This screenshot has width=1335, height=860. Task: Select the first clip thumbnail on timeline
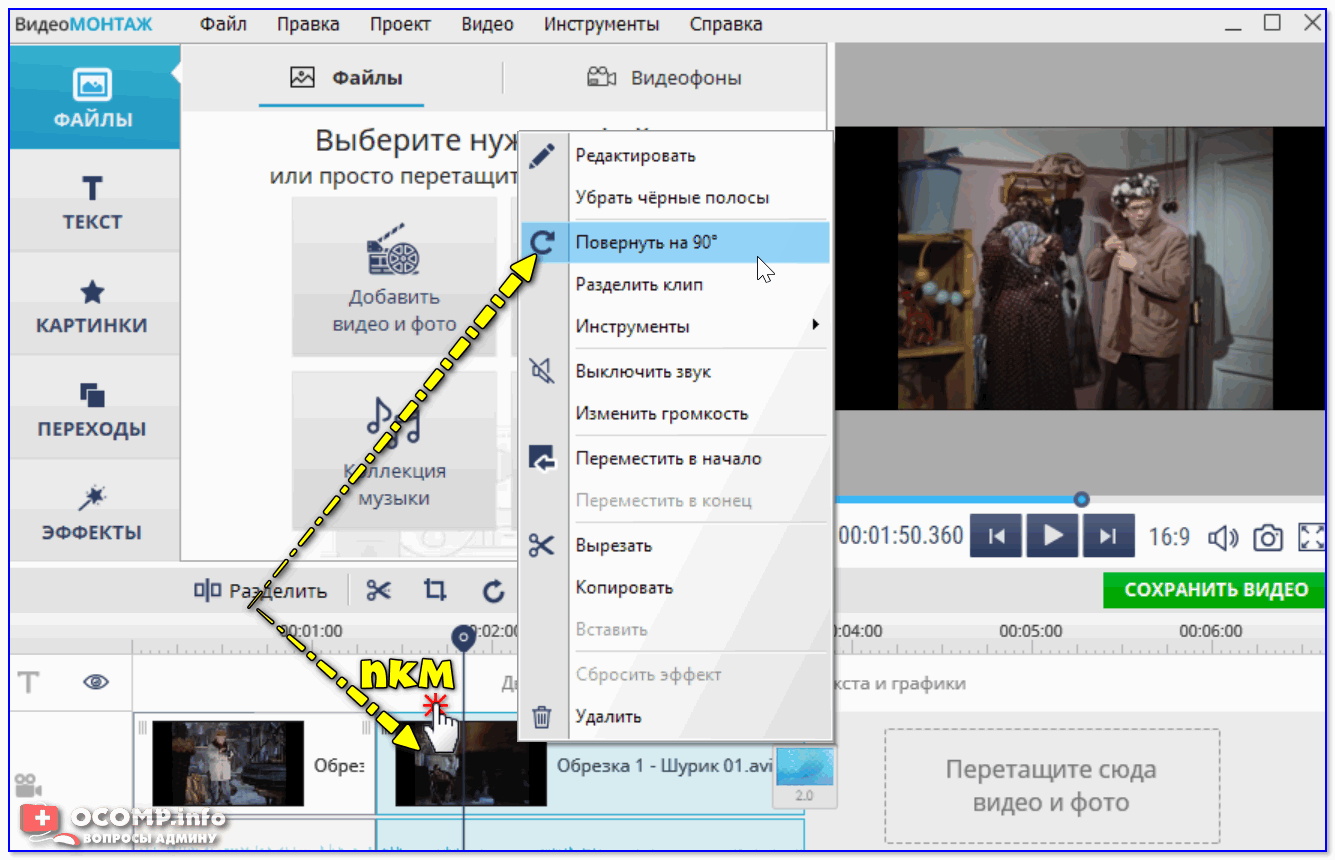pos(227,763)
